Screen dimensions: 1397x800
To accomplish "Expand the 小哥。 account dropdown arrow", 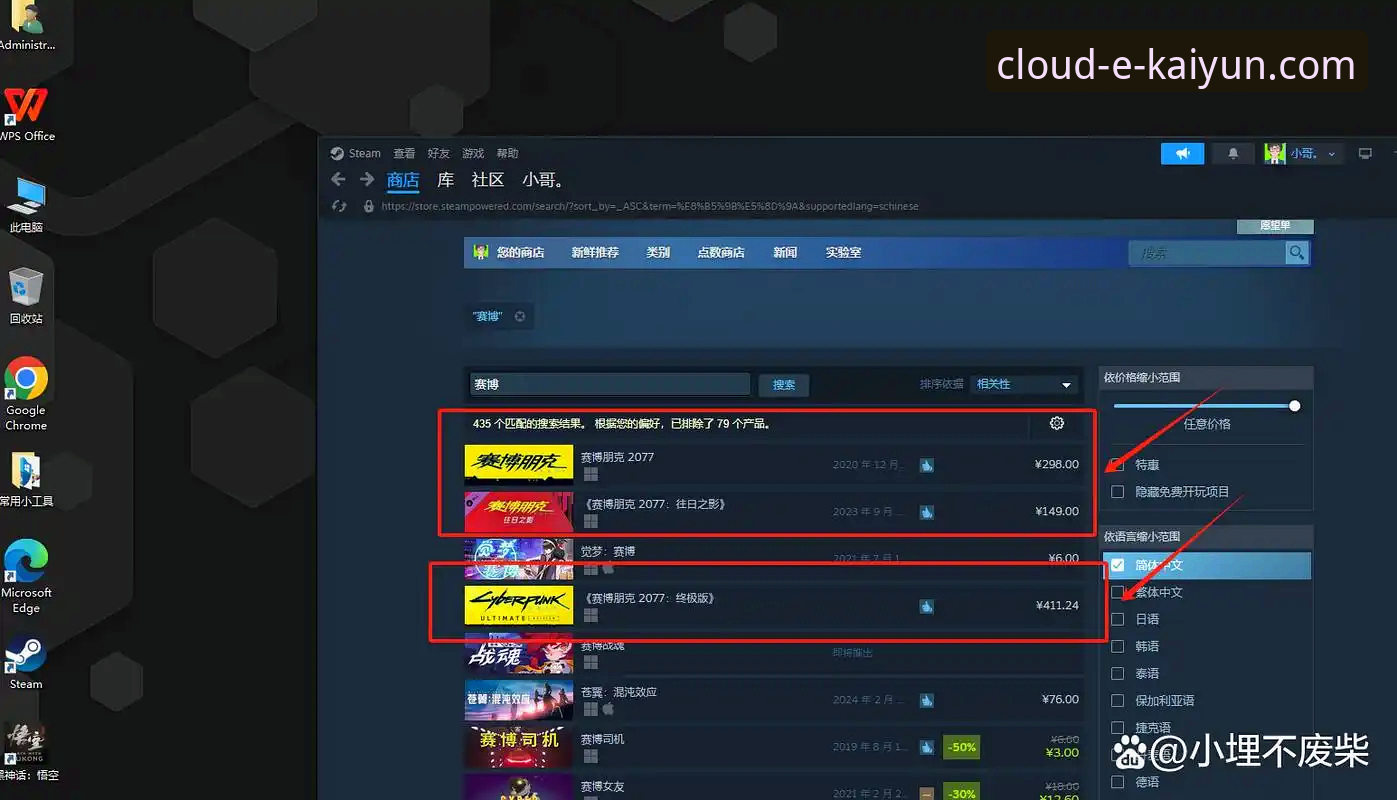I will pyautogui.click(x=1332, y=154).
